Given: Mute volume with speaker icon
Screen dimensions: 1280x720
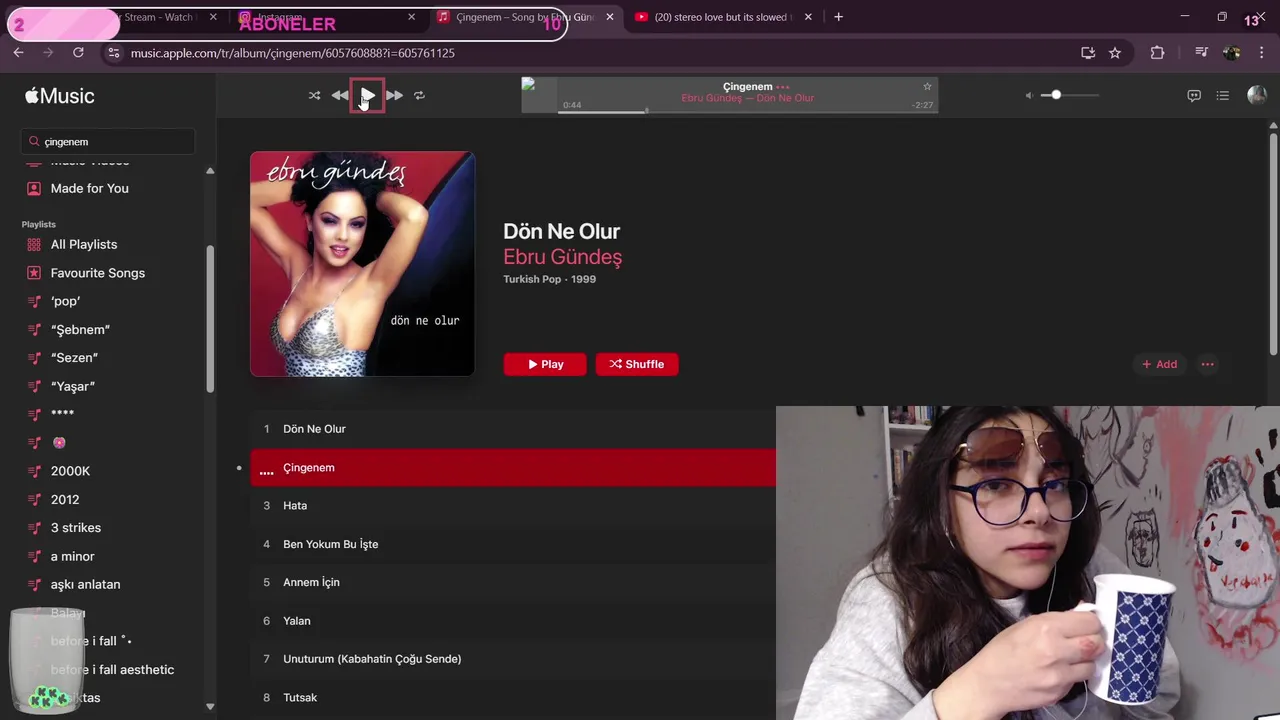Looking at the screenshot, I should 1029,96.
